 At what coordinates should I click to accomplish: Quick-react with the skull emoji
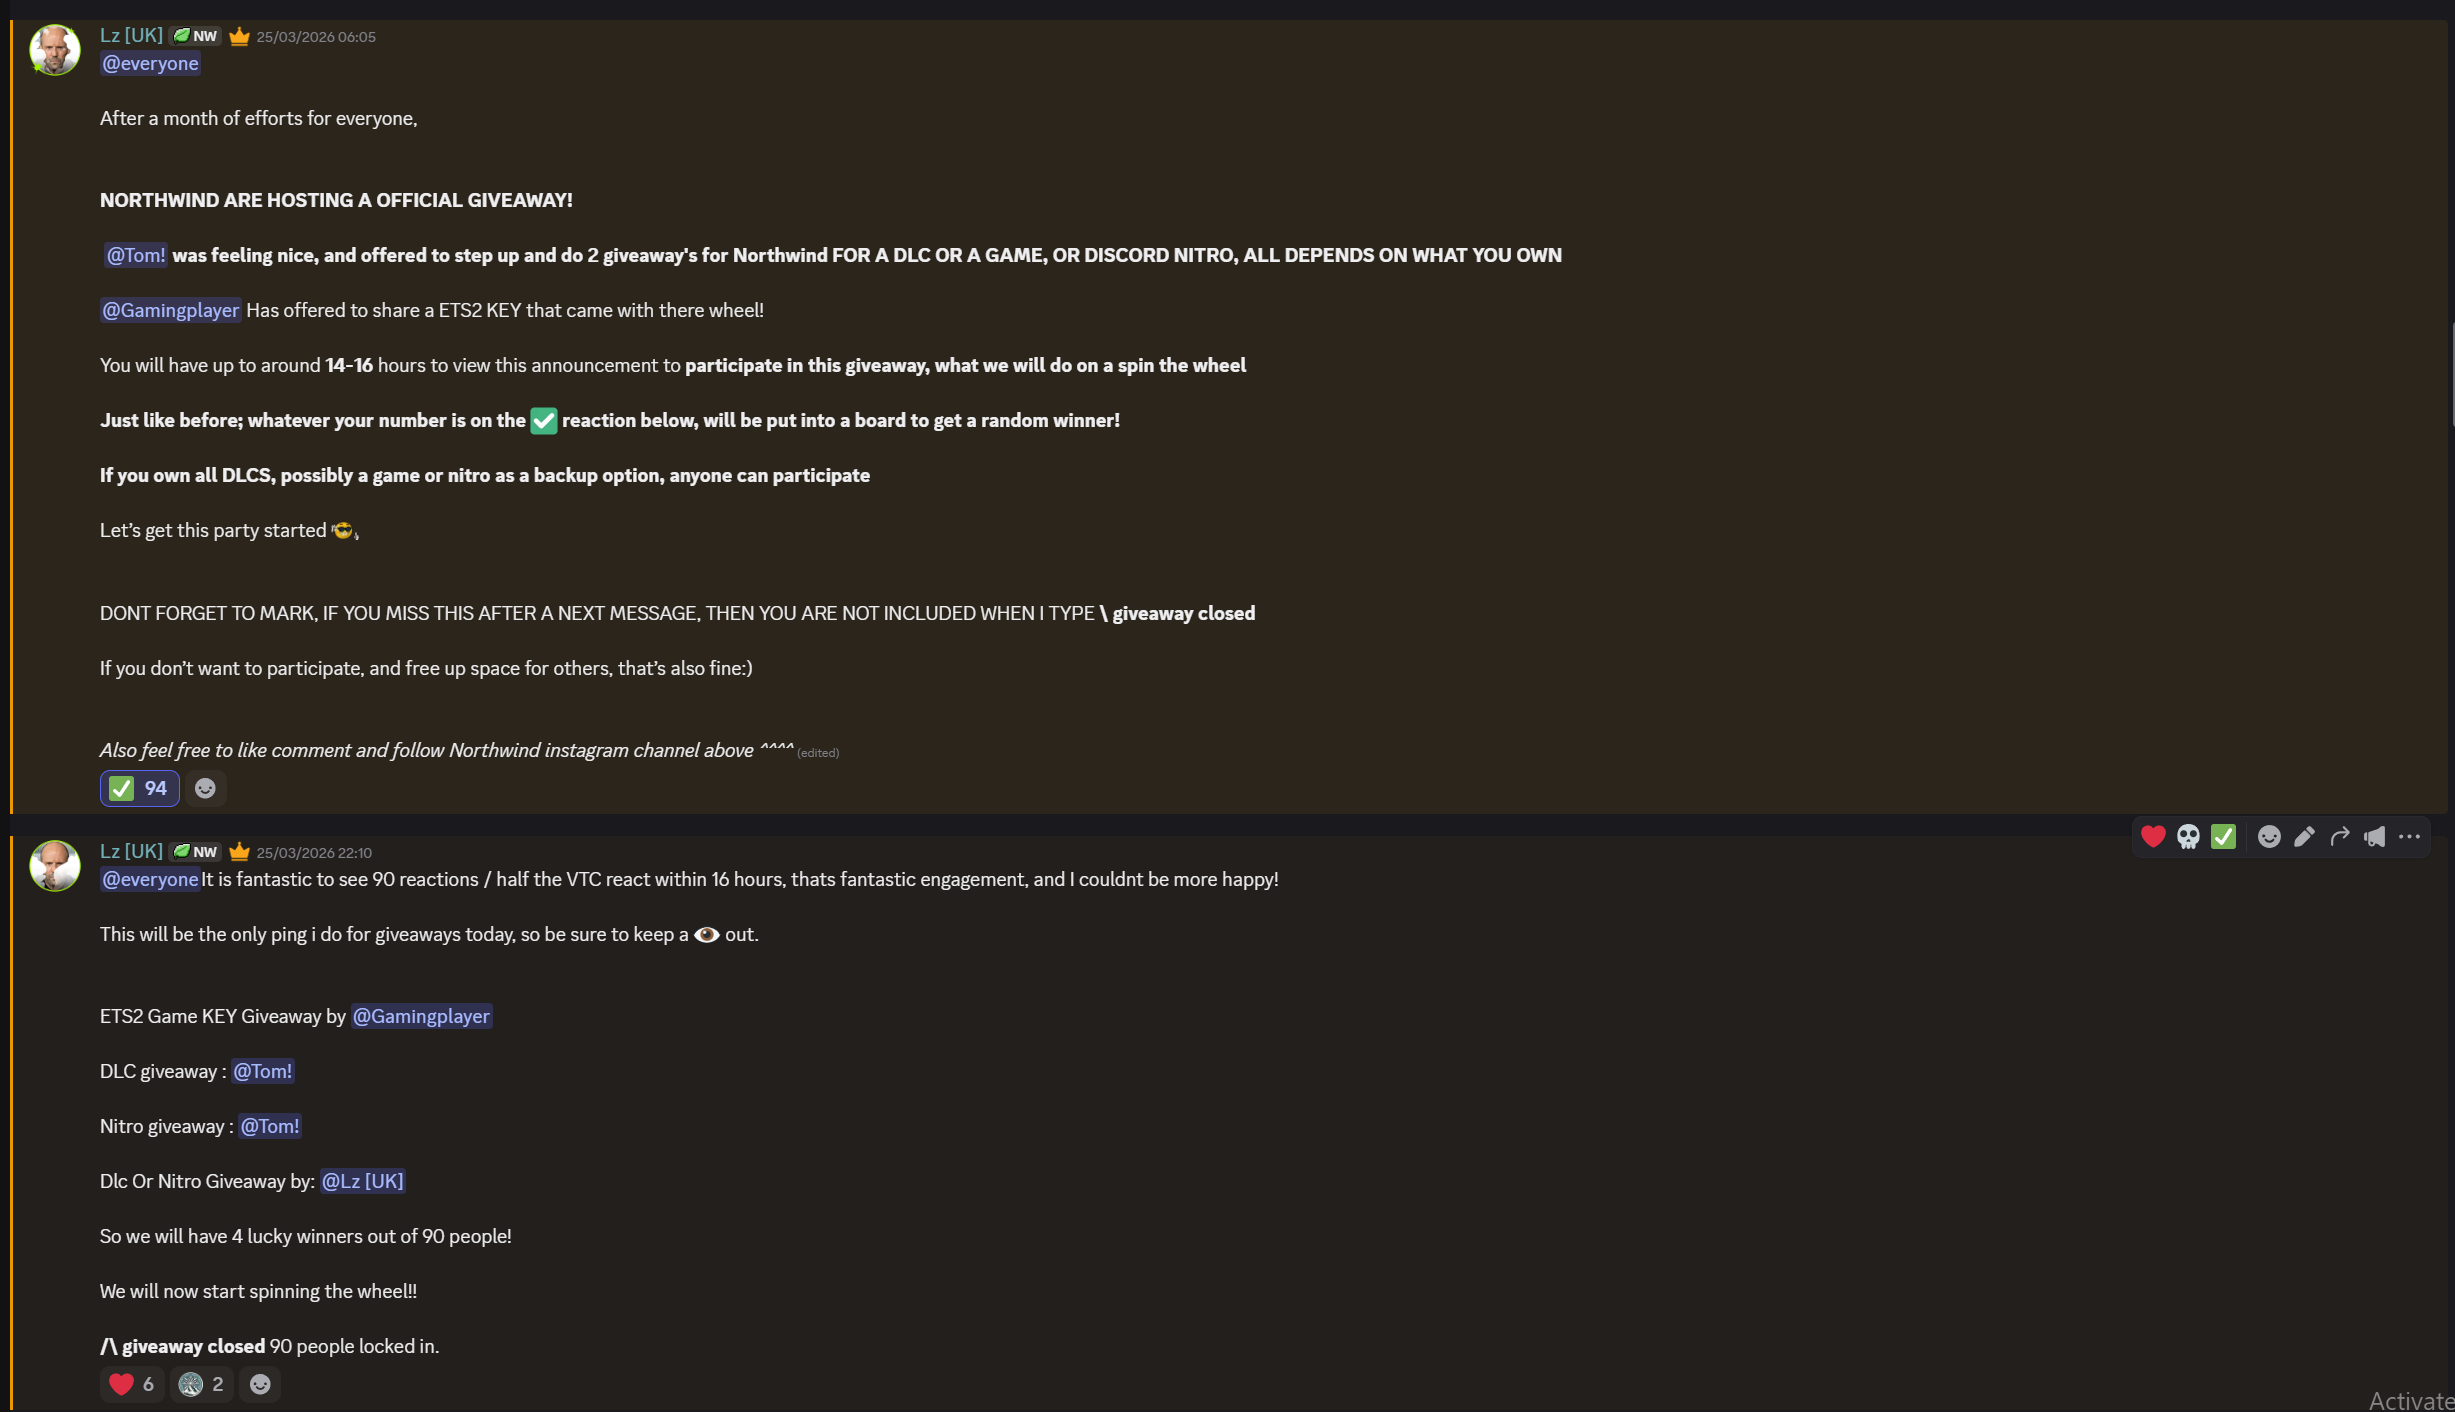2188,837
